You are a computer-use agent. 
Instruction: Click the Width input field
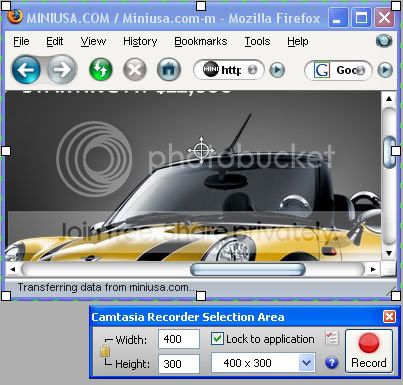[179, 339]
